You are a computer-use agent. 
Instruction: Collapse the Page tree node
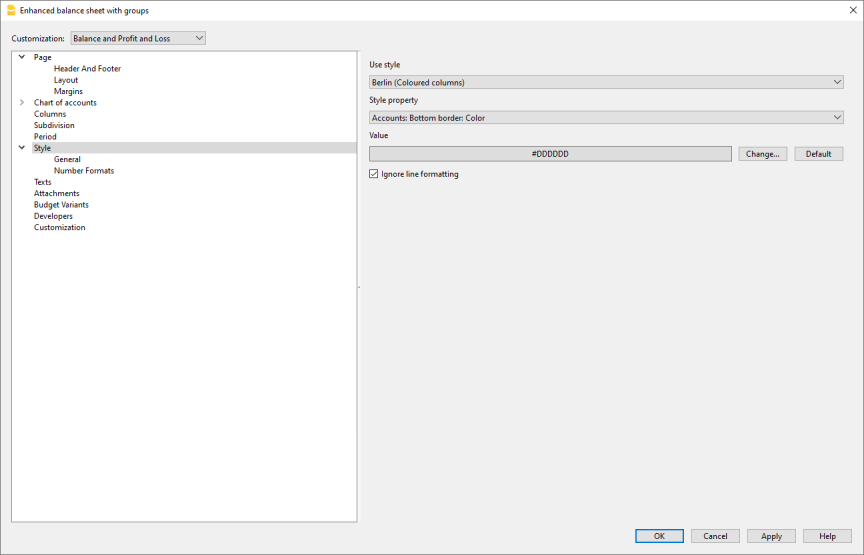(22, 57)
